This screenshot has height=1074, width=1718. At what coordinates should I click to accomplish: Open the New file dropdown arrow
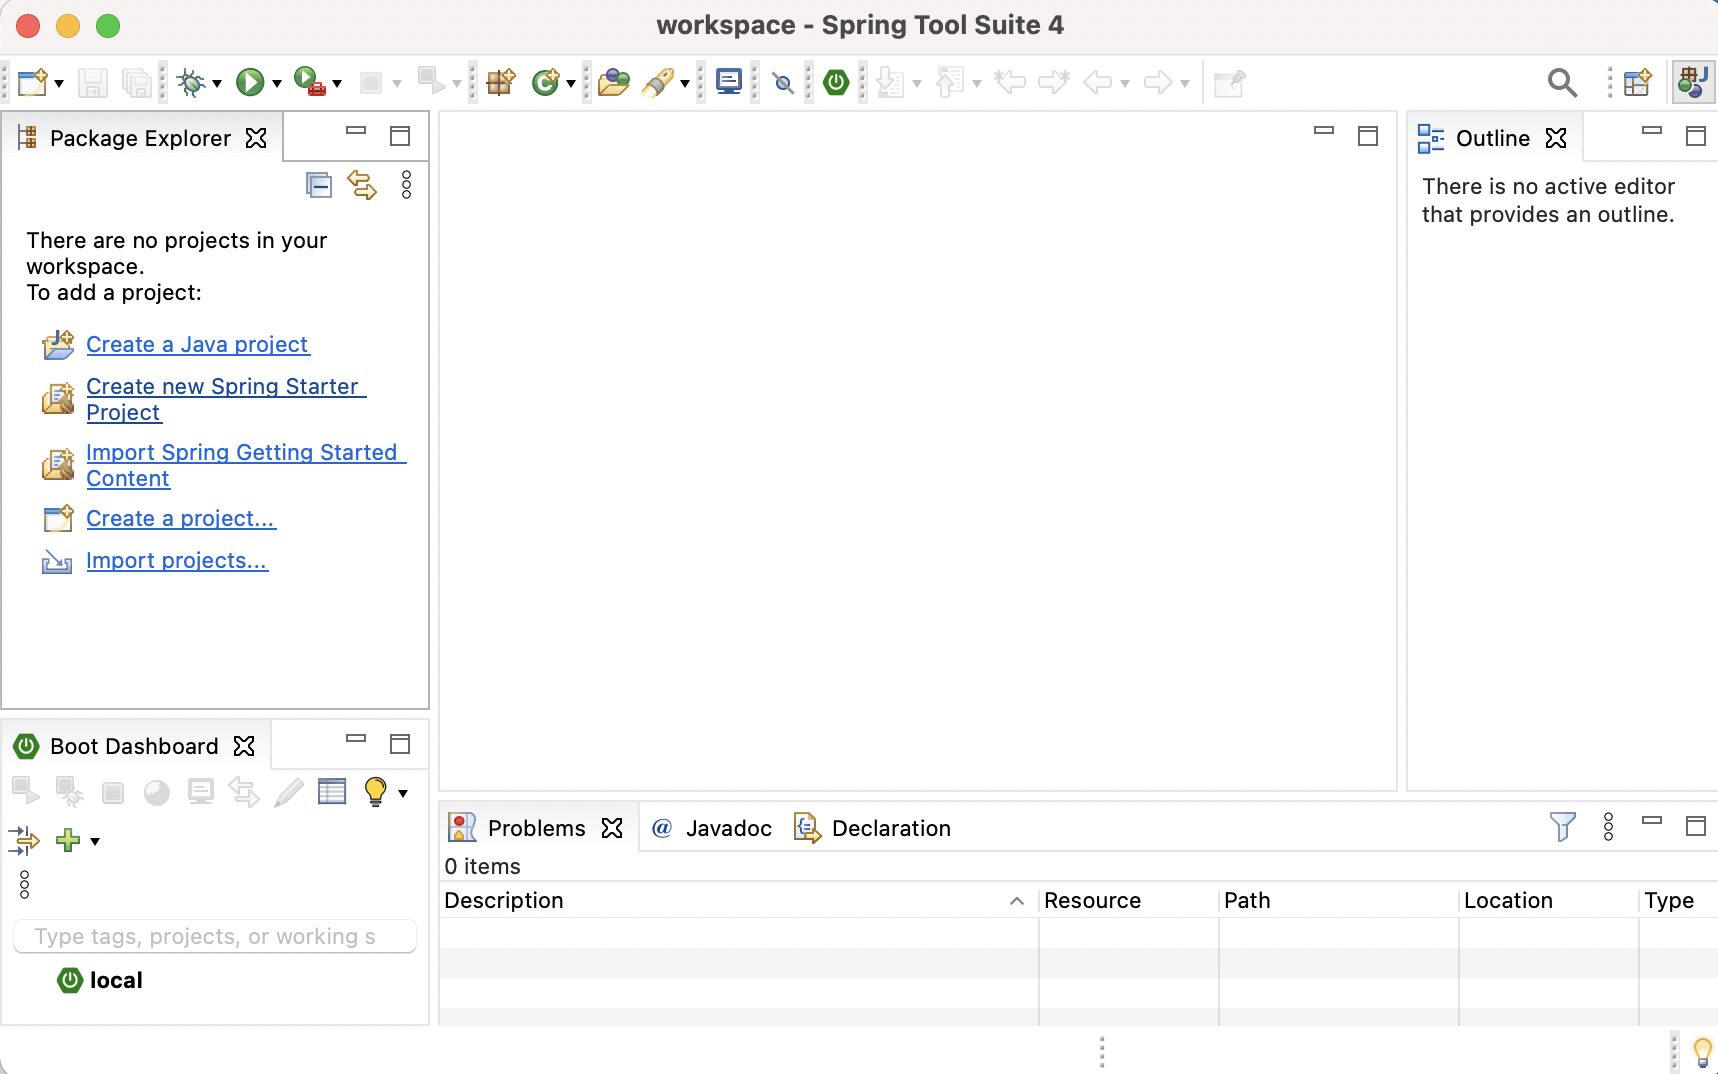tap(59, 84)
